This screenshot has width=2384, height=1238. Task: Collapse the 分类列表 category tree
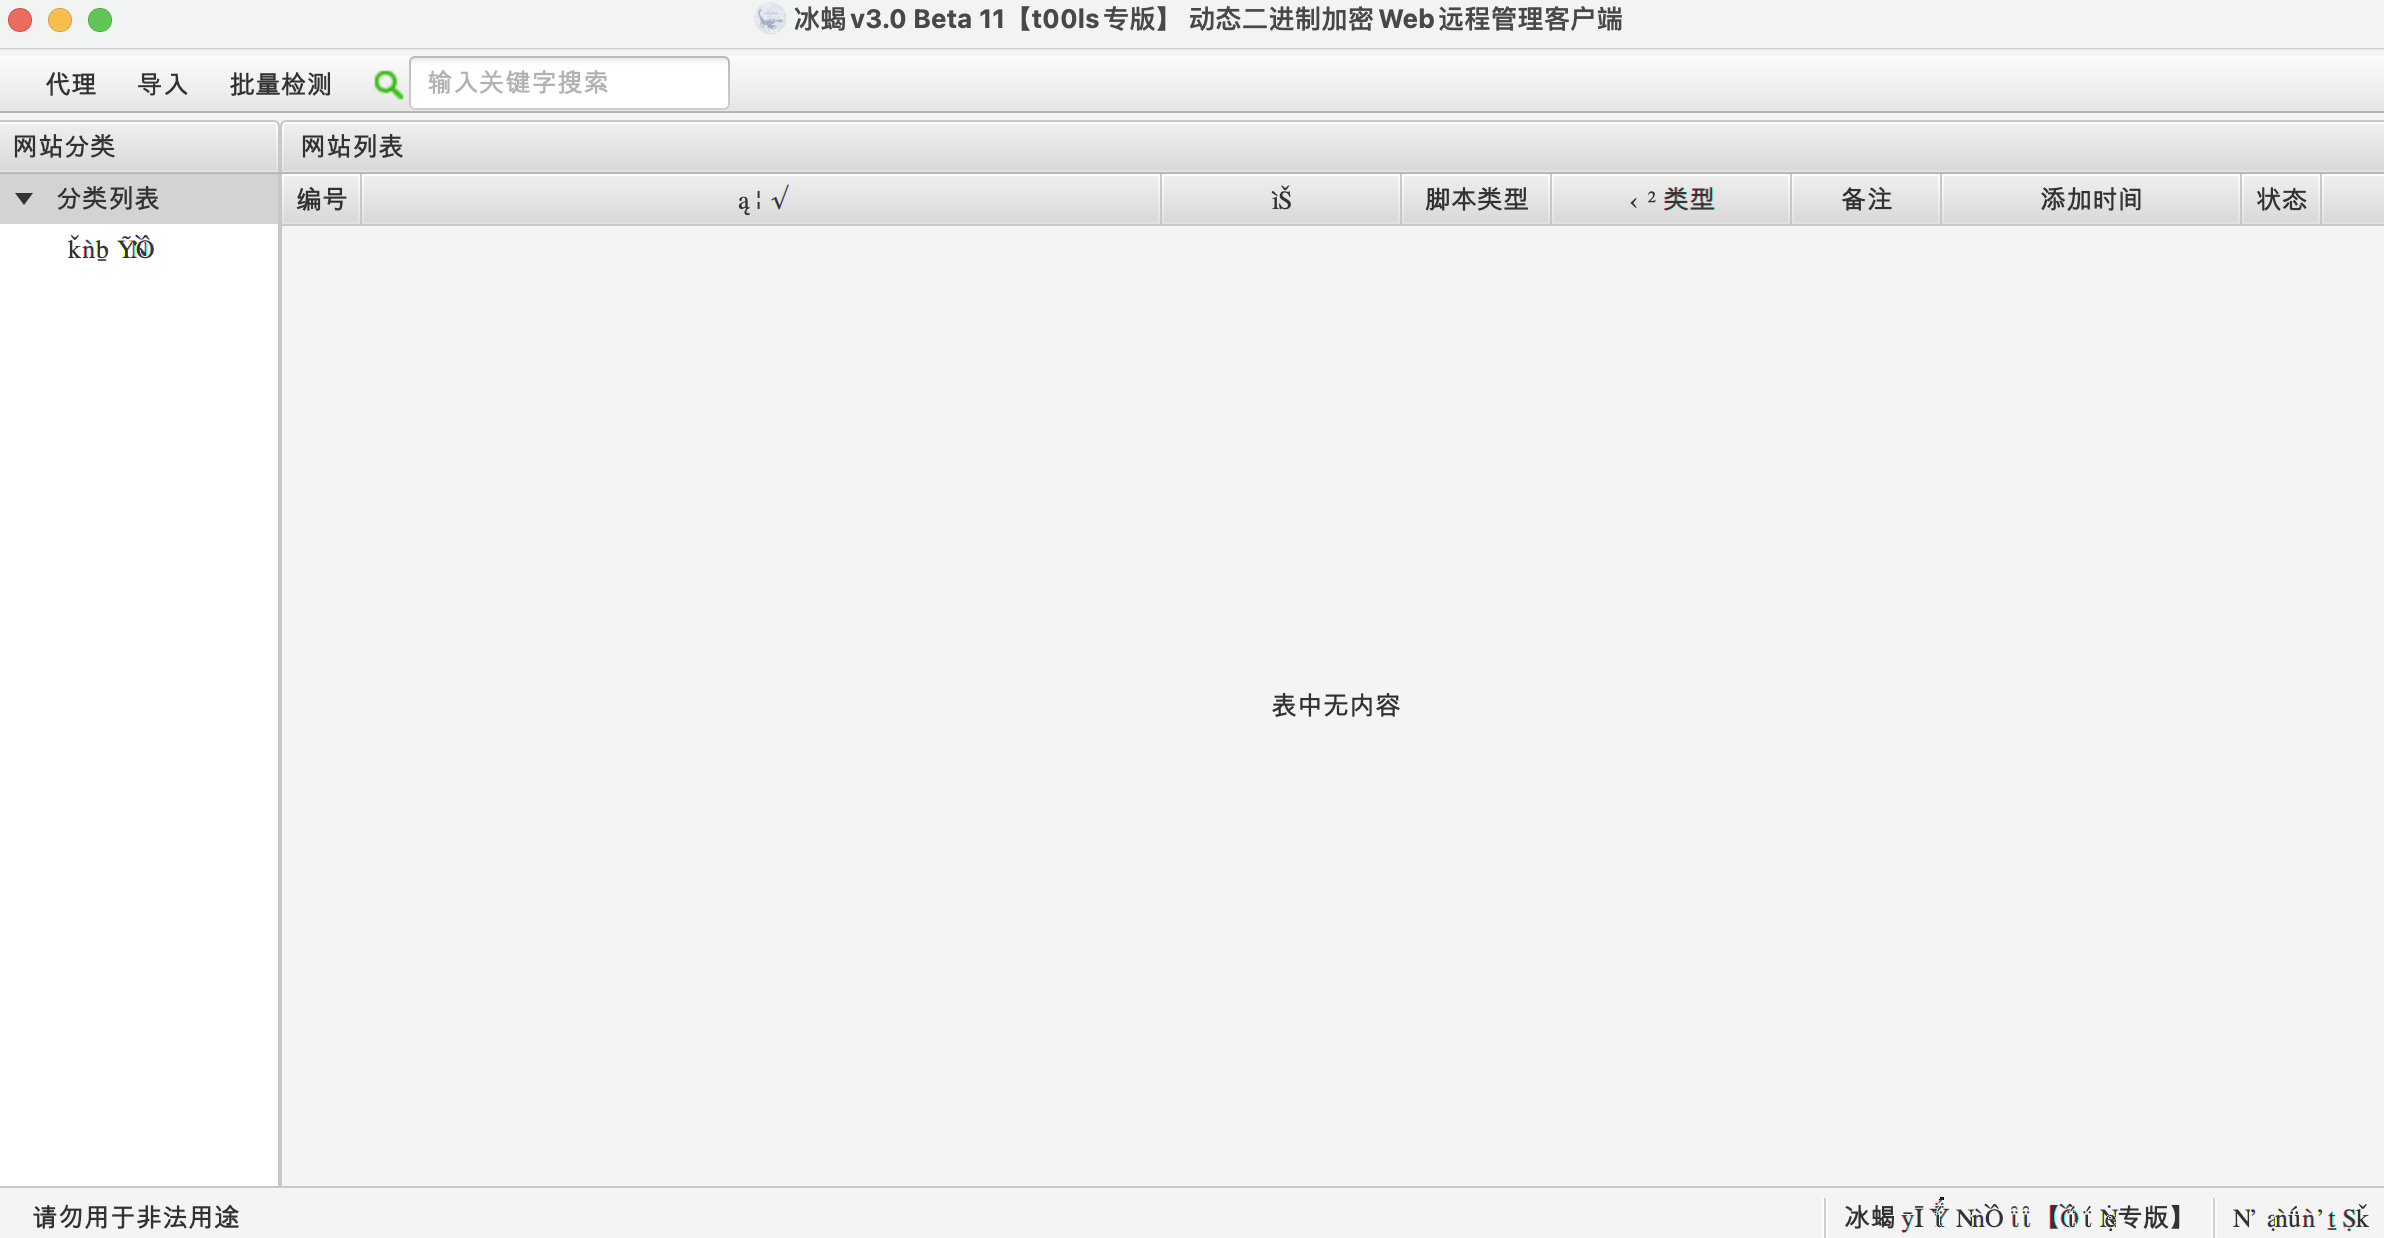(x=24, y=197)
